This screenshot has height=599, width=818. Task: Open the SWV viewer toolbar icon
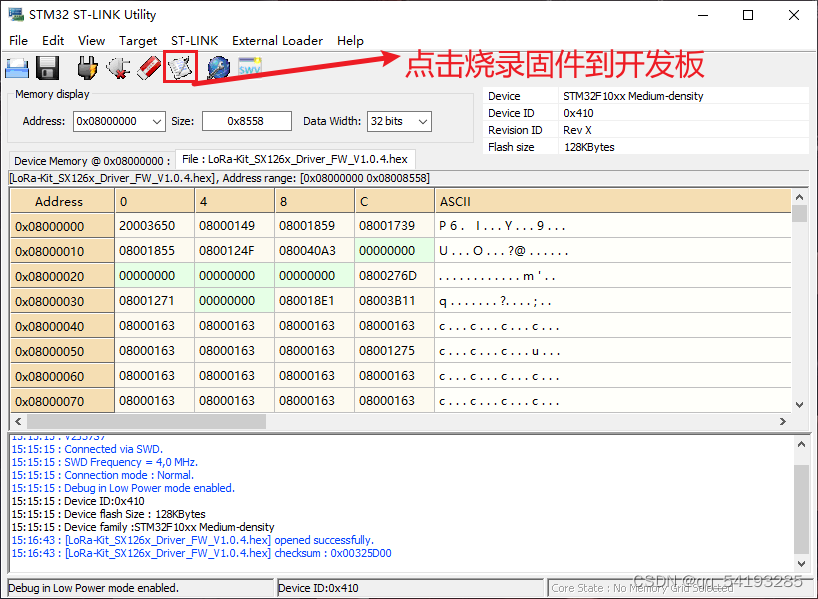[x=249, y=68]
